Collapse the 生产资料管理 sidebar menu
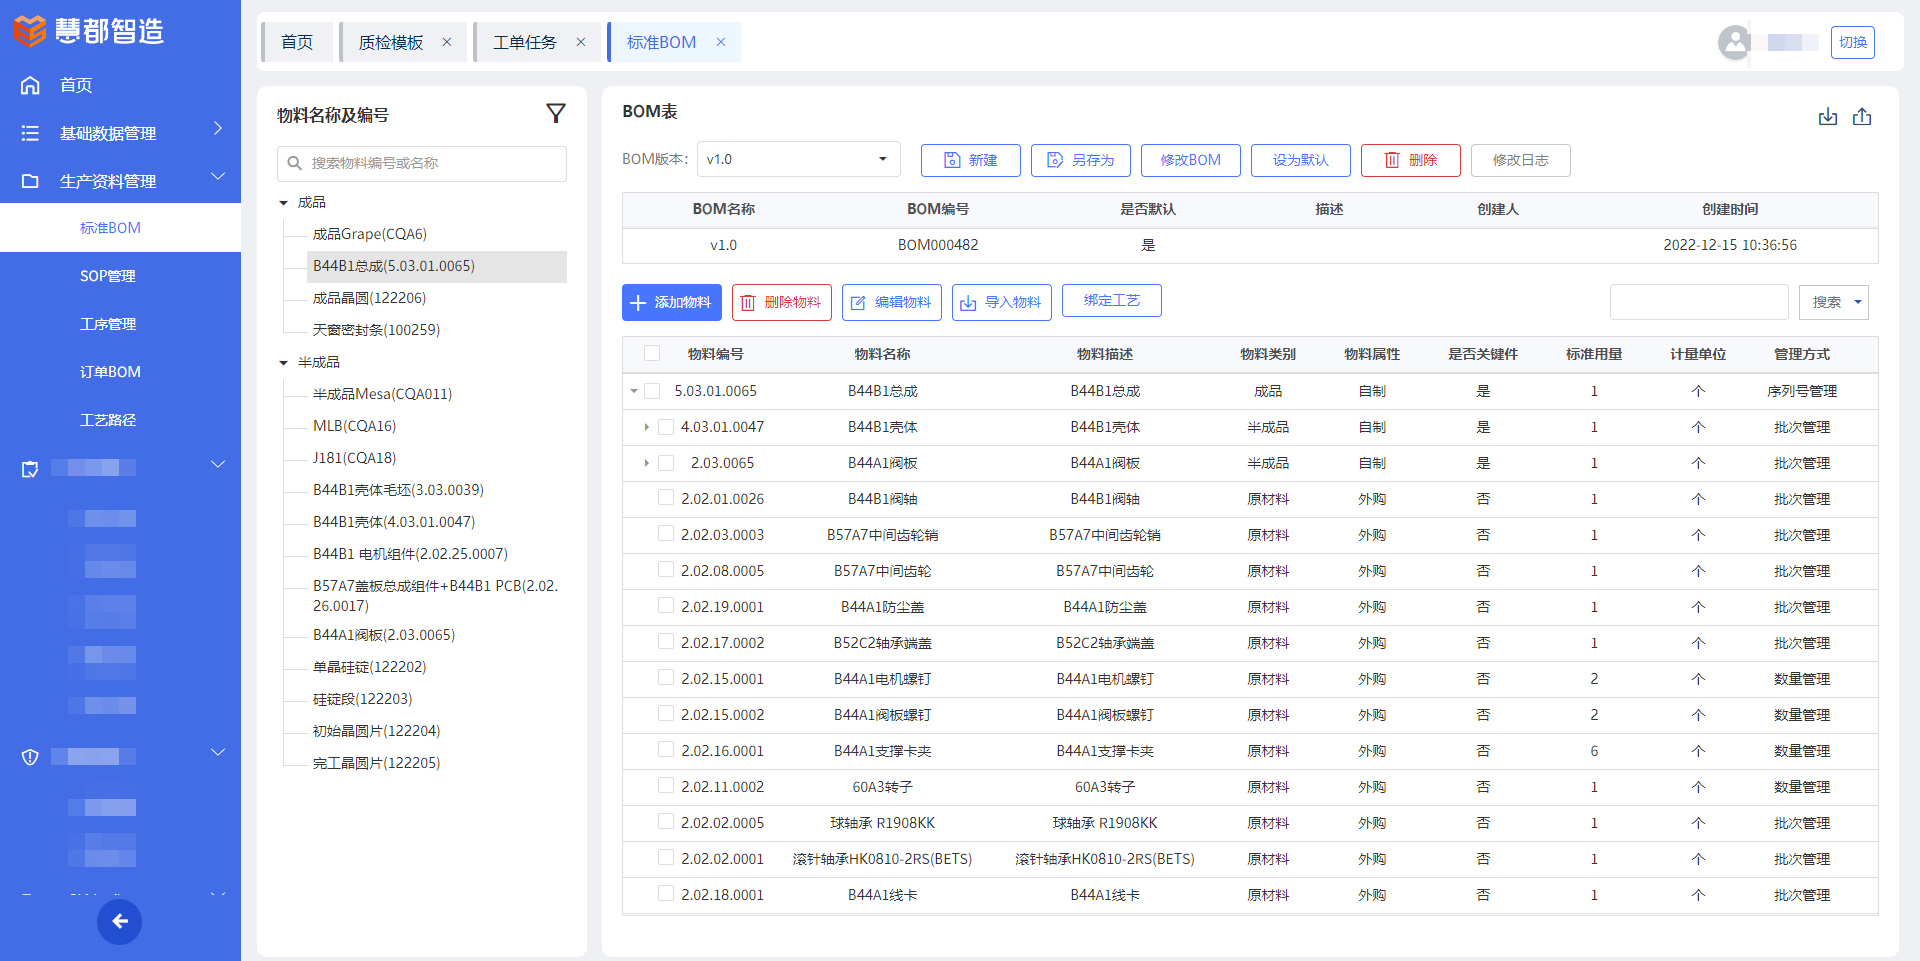The image size is (1920, 961). pyautogui.click(x=218, y=177)
